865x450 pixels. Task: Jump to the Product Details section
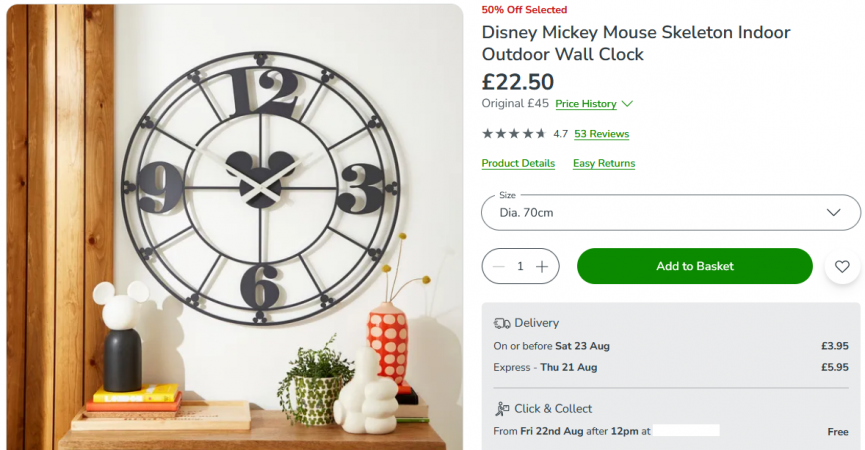(x=518, y=163)
